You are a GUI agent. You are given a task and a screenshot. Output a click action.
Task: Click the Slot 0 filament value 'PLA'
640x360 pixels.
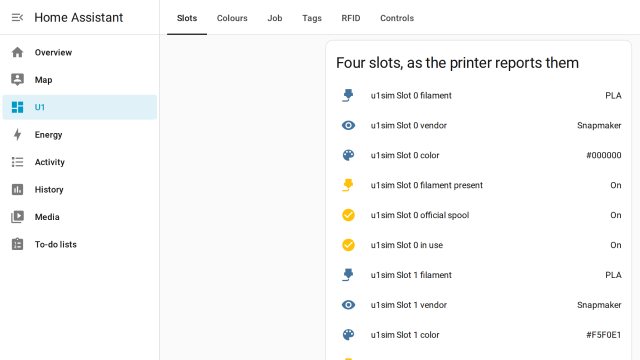[x=613, y=96]
